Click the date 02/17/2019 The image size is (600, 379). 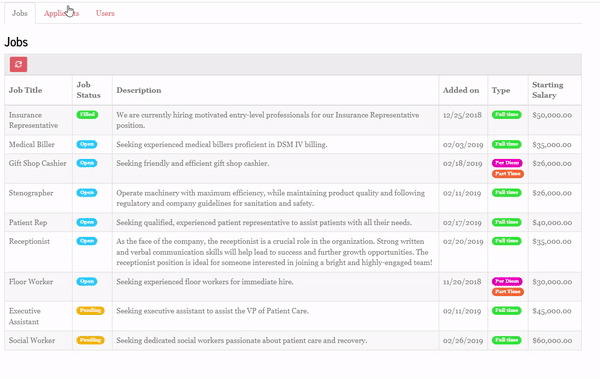pos(462,222)
